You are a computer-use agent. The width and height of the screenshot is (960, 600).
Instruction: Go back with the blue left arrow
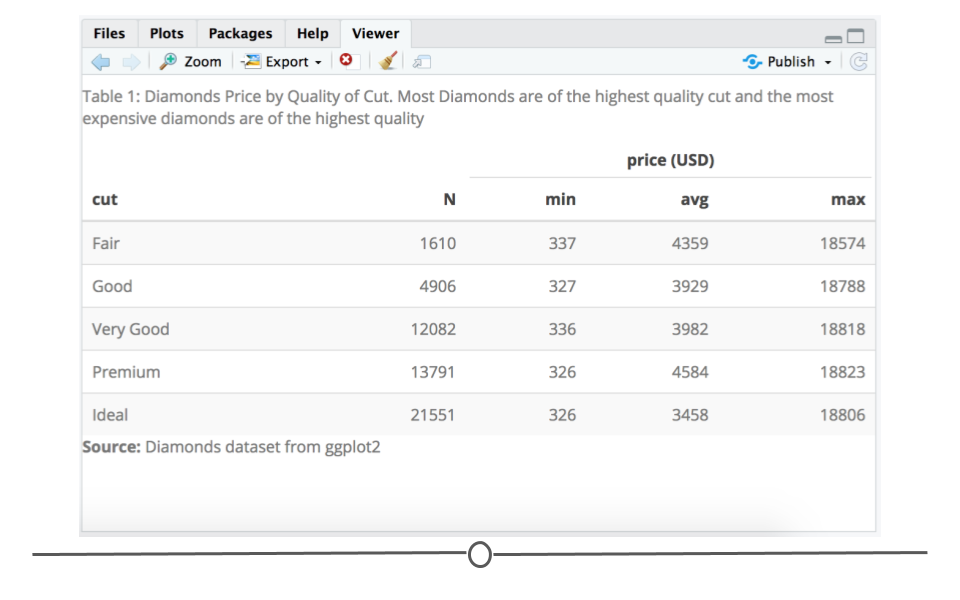click(x=101, y=62)
